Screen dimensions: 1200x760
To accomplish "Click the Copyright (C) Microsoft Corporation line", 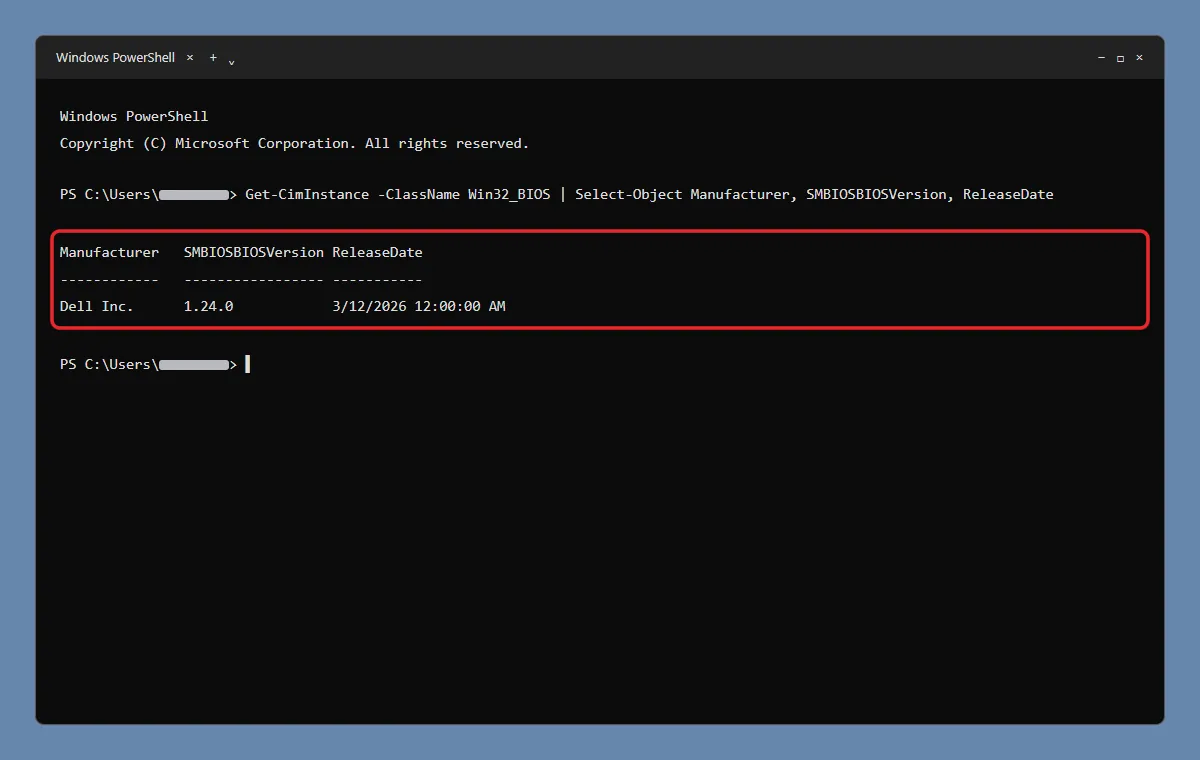I will 294,143.
